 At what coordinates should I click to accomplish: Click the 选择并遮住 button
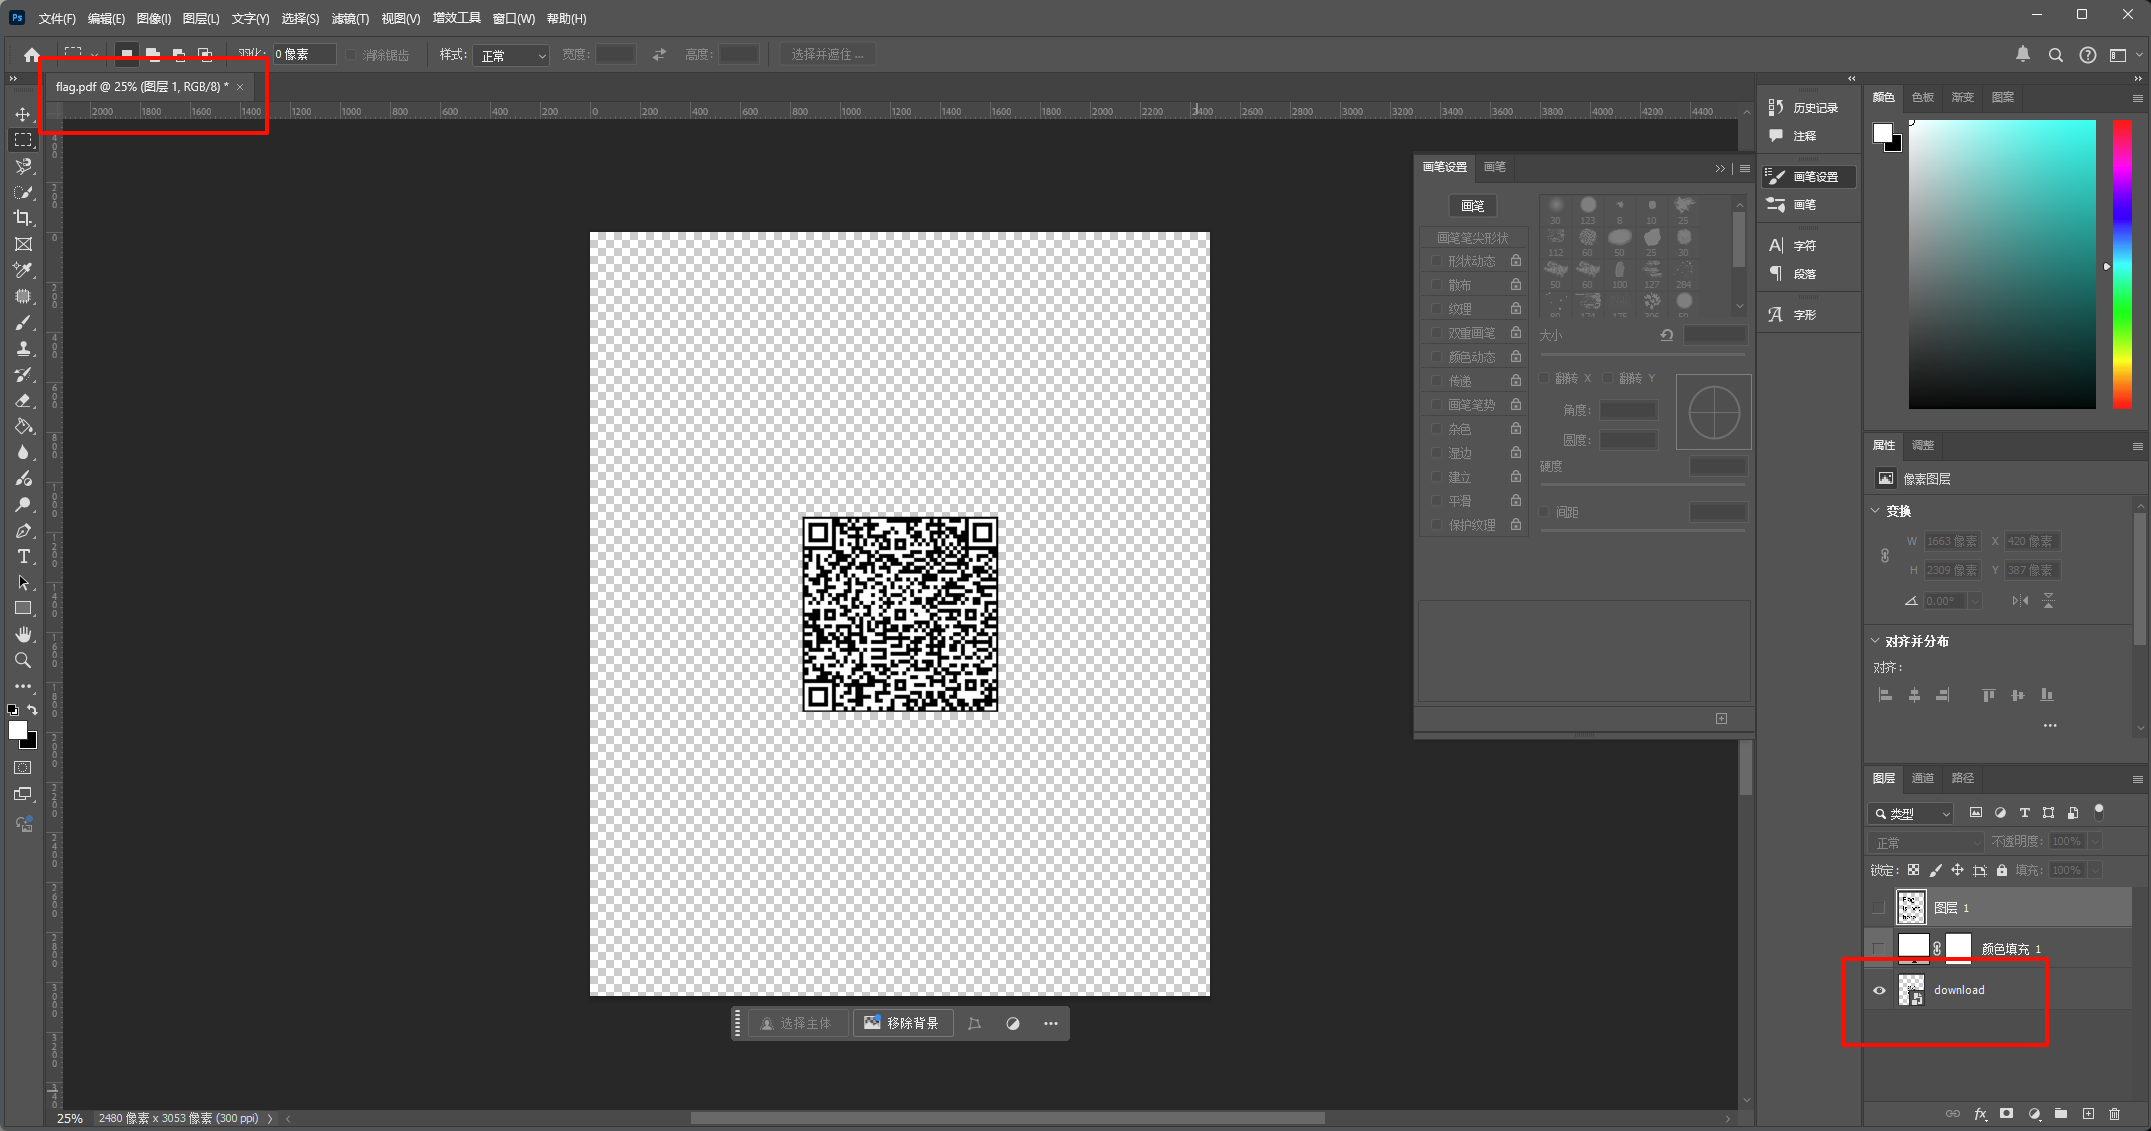pyautogui.click(x=827, y=55)
